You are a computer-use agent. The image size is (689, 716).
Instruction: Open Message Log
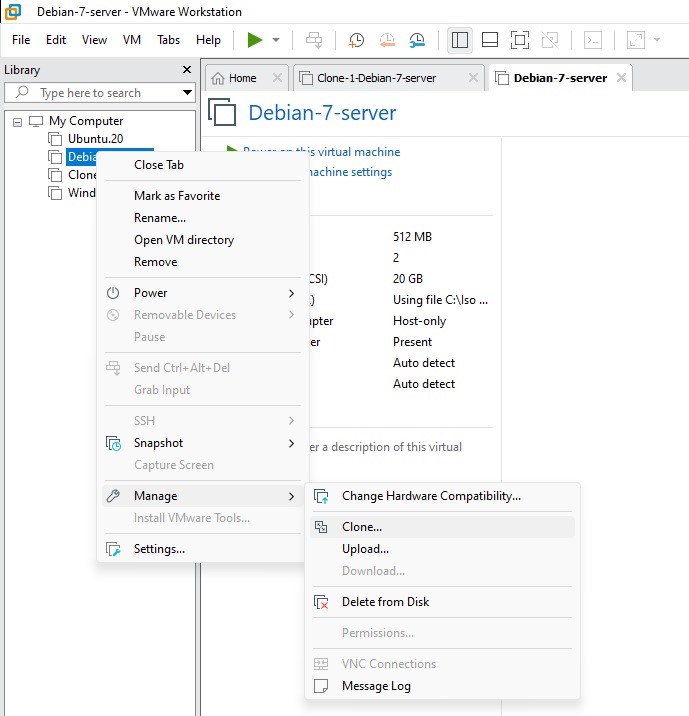pos(376,686)
